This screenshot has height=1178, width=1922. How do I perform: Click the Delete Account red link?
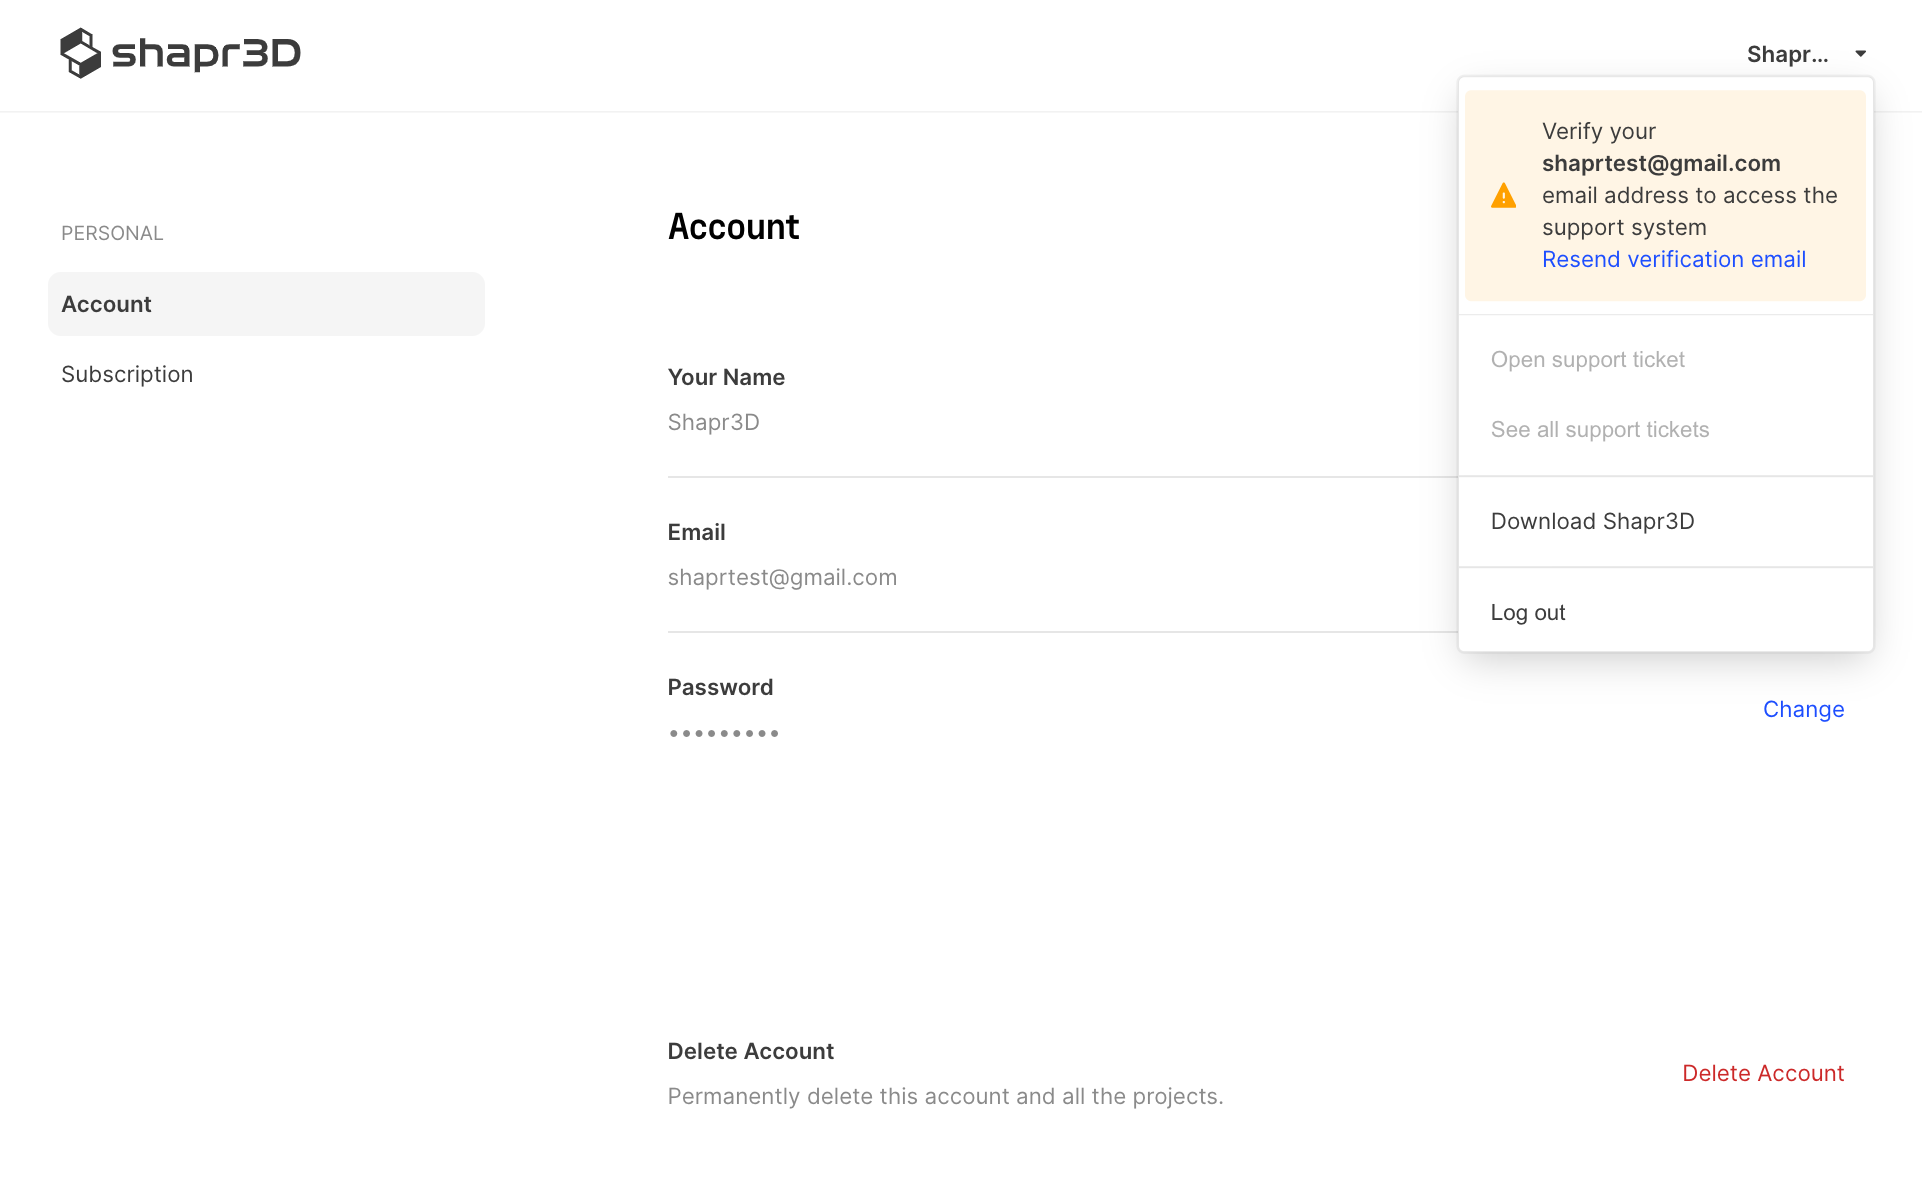click(x=1764, y=1074)
